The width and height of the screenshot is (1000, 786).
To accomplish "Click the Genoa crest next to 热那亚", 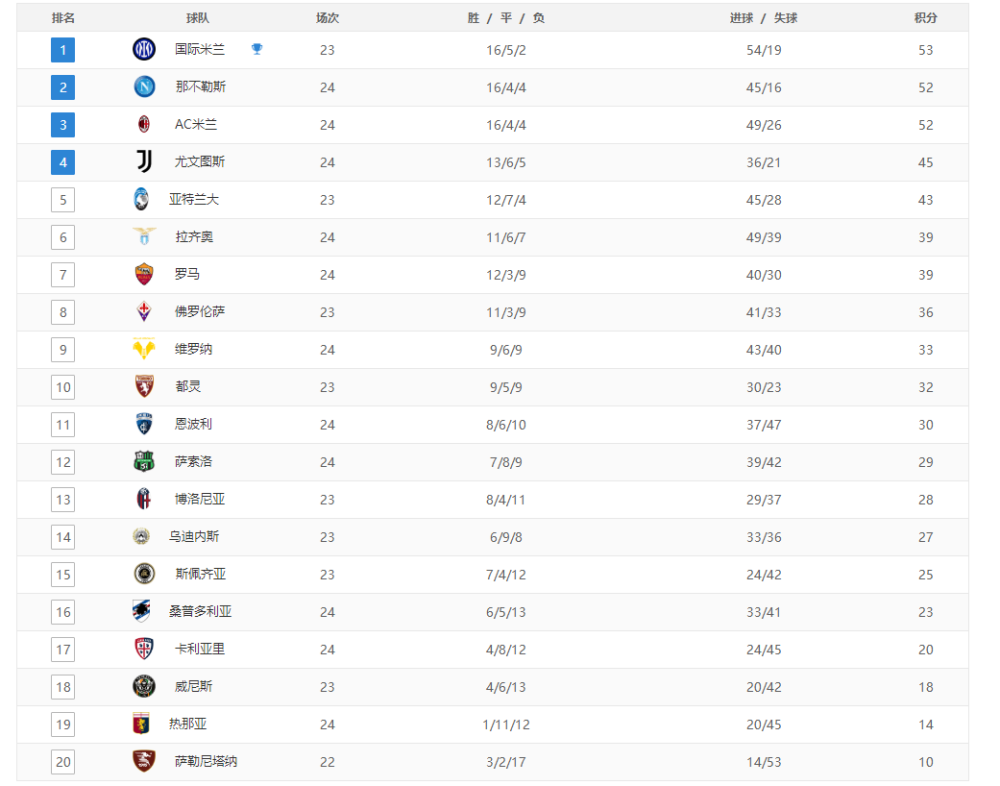I will (142, 724).
